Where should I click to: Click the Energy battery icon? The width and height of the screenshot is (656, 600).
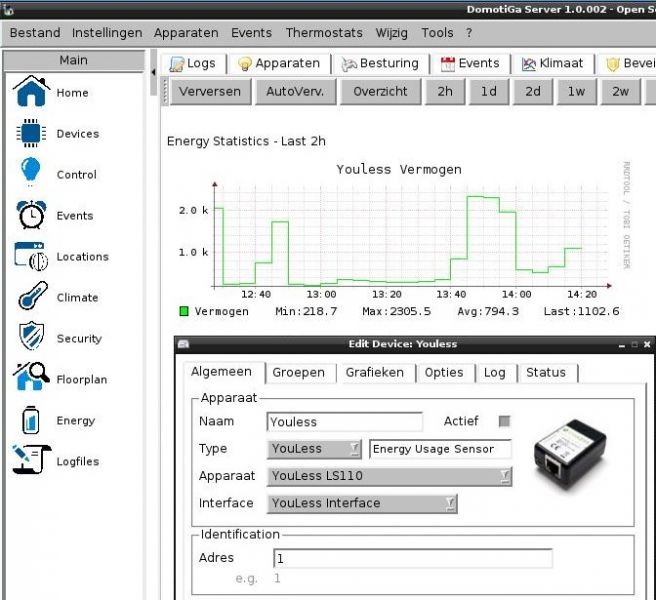coord(32,420)
